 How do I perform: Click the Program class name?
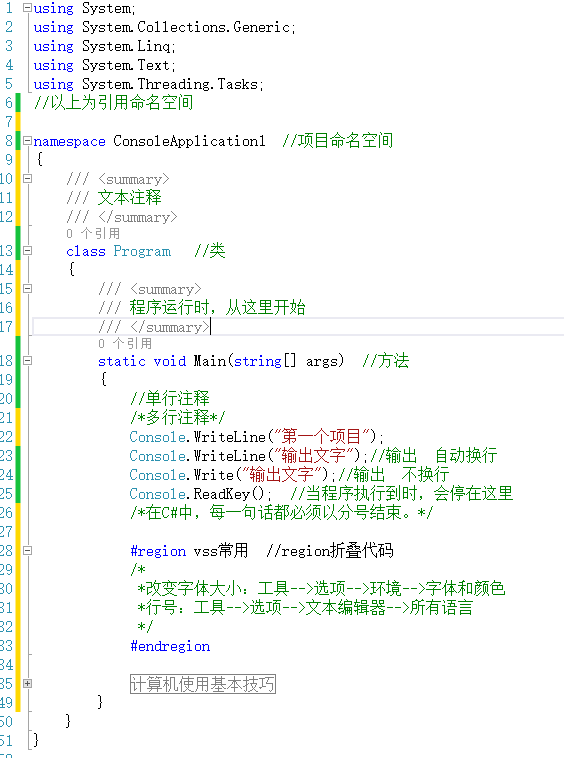[x=142, y=251]
